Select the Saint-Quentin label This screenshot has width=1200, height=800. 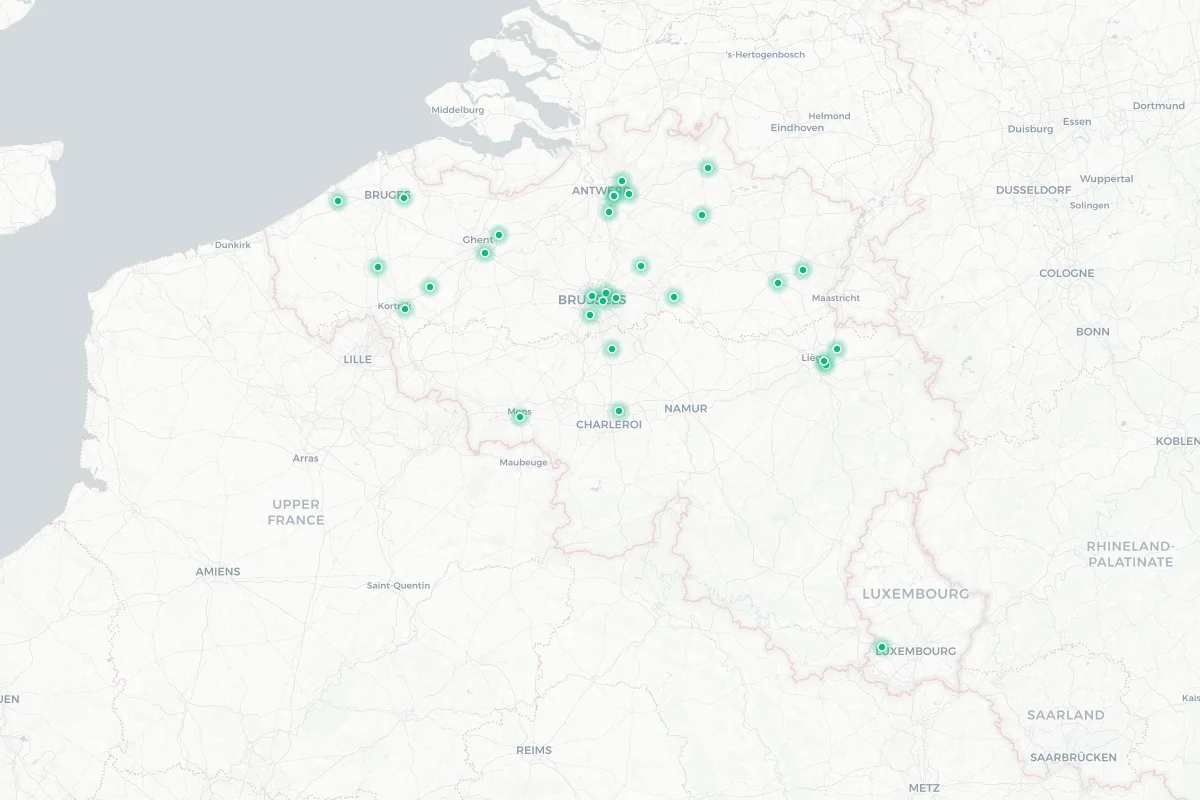pos(398,585)
